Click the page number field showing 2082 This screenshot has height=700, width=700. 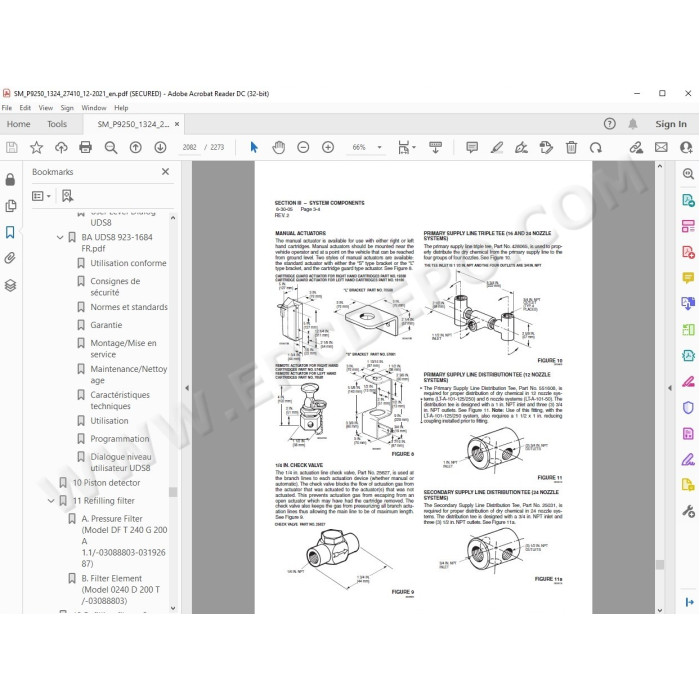[189, 147]
